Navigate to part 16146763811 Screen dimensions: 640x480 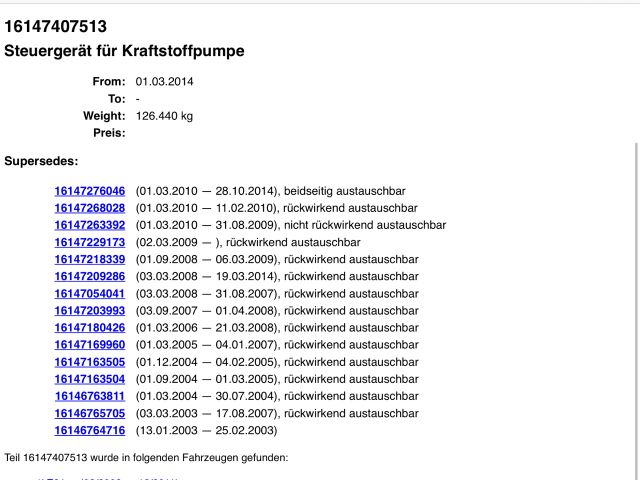tap(90, 396)
